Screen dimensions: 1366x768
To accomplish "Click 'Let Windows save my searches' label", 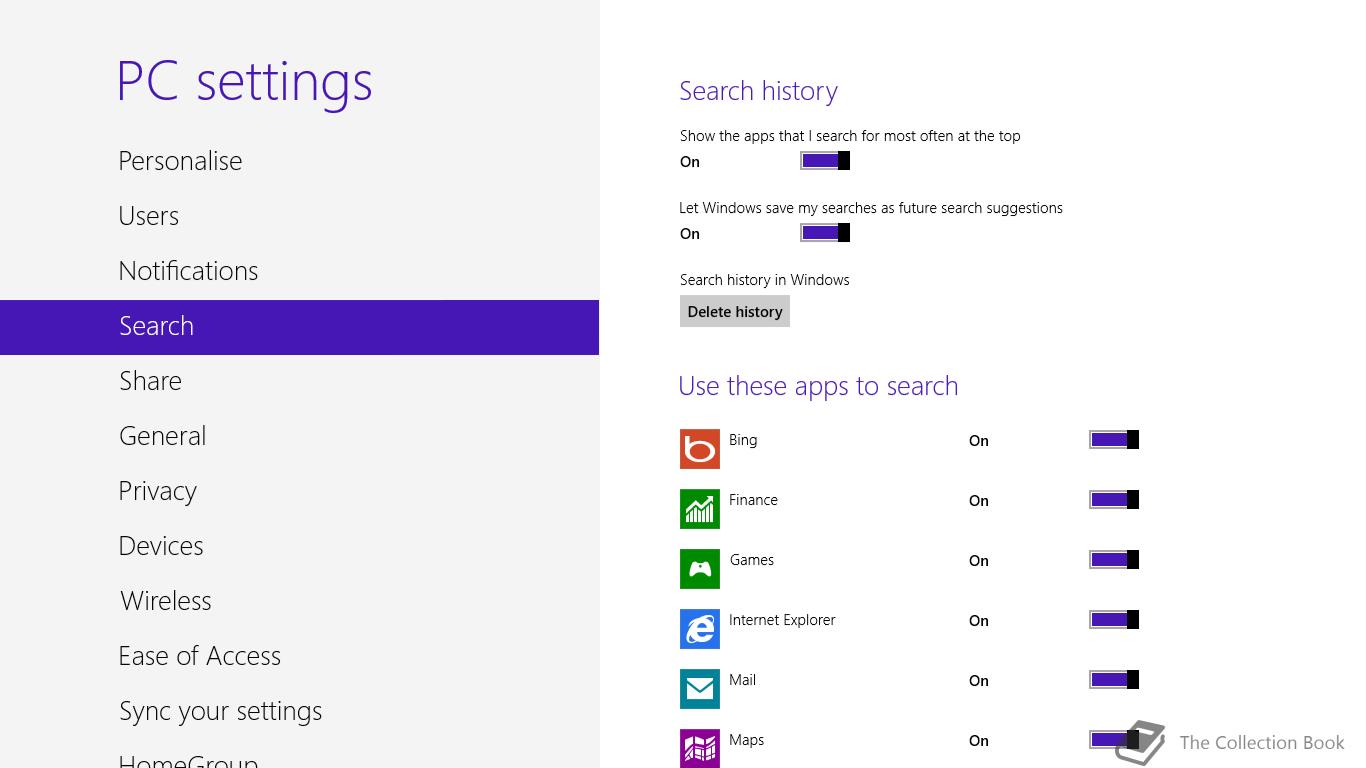I will (871, 208).
